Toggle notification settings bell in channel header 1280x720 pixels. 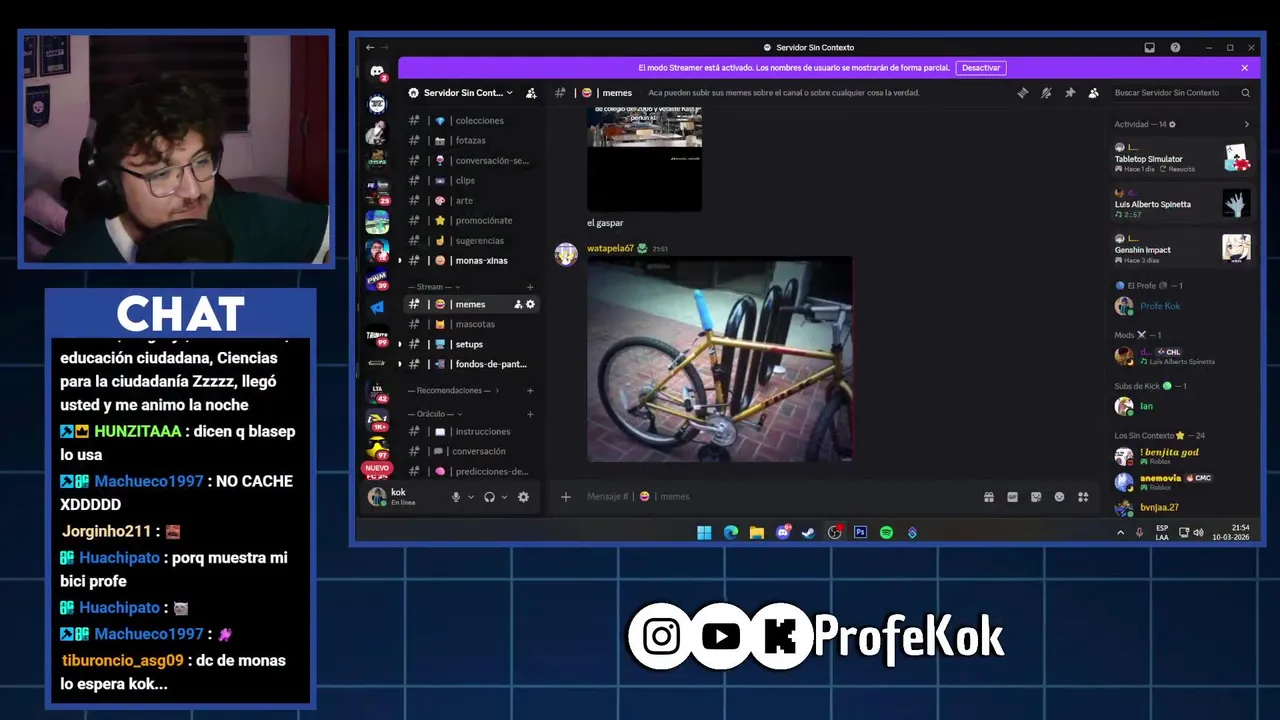[x=1046, y=93]
